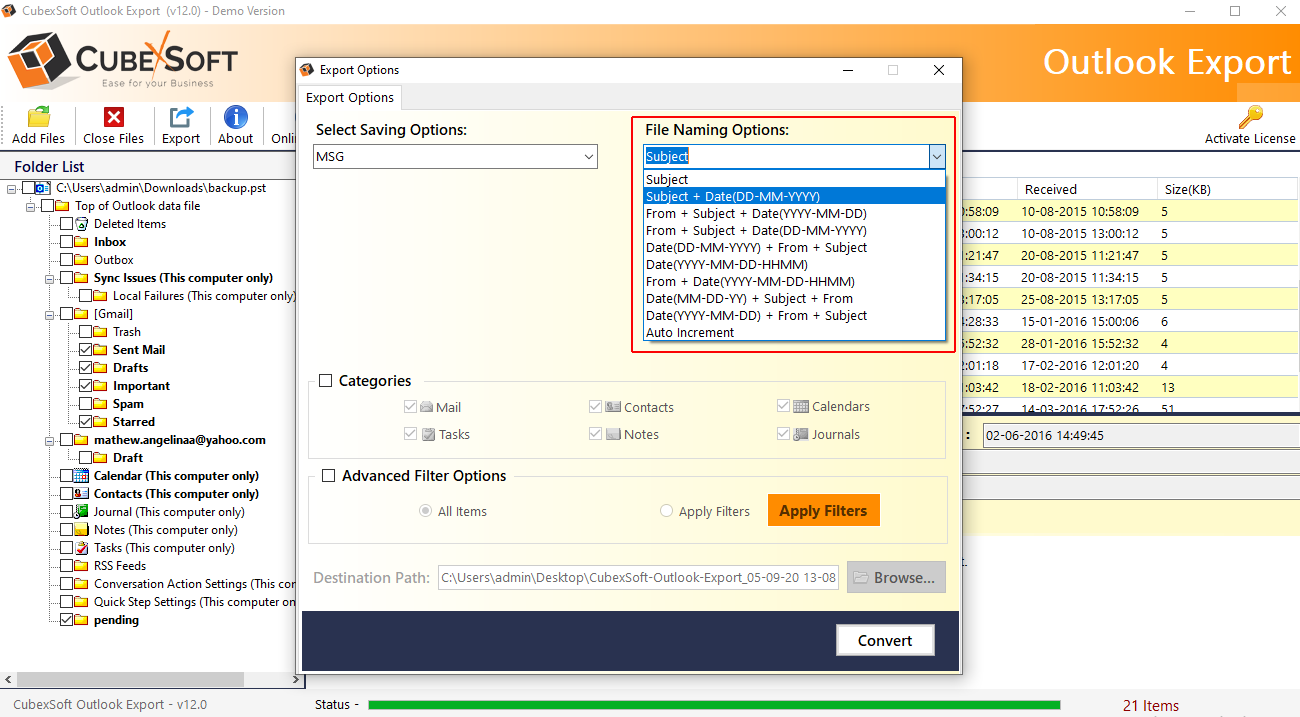Image resolution: width=1300 pixels, height=717 pixels.
Task: Select the 15-01-2016 15:00:06 email row
Action: coord(1130,321)
